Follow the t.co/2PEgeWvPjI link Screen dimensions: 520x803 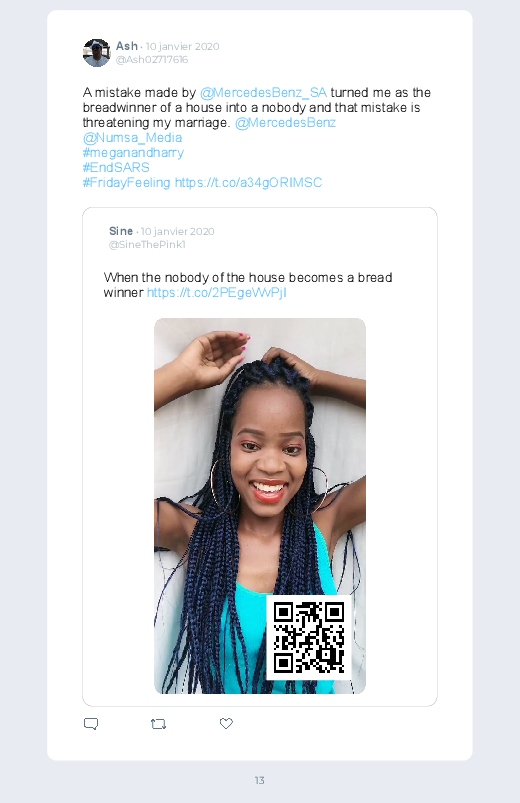tap(217, 292)
